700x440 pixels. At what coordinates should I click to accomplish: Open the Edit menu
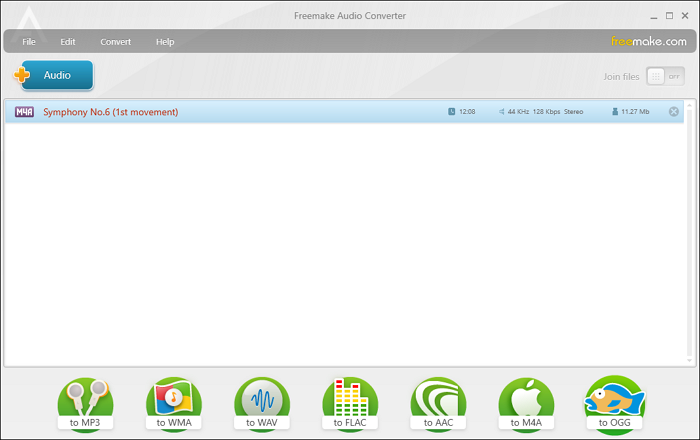(x=68, y=42)
